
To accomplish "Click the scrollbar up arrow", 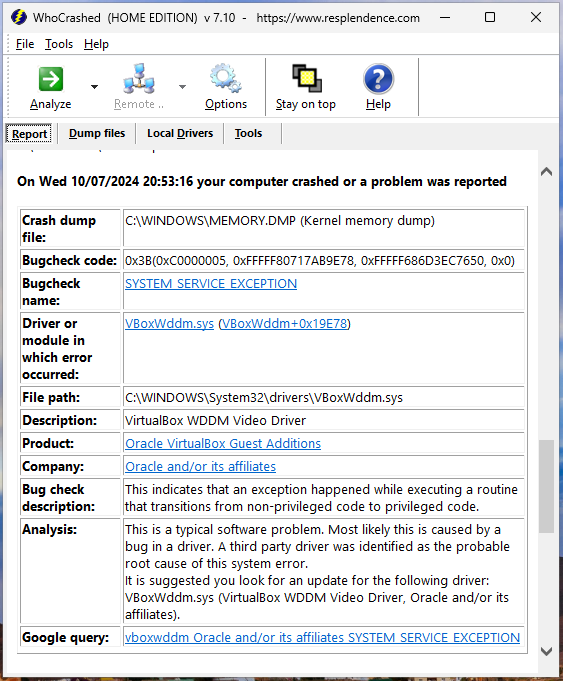I will (546, 172).
